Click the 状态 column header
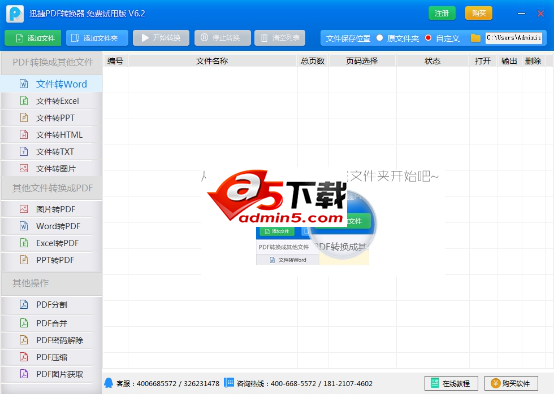 [433, 61]
